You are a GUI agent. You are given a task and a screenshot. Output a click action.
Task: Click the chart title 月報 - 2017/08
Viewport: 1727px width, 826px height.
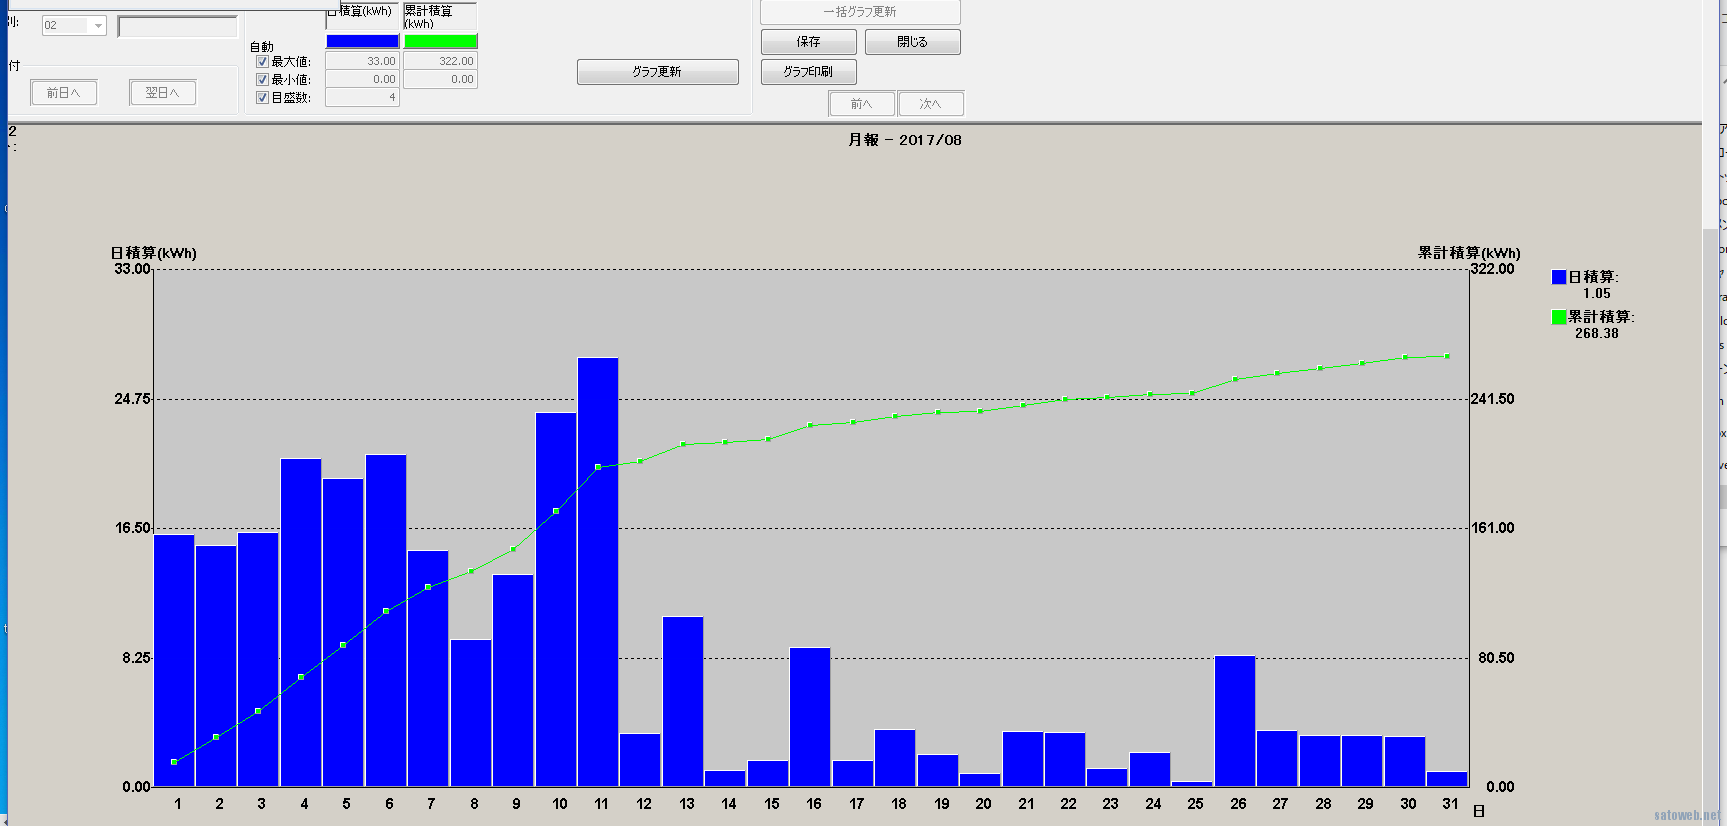coord(905,140)
